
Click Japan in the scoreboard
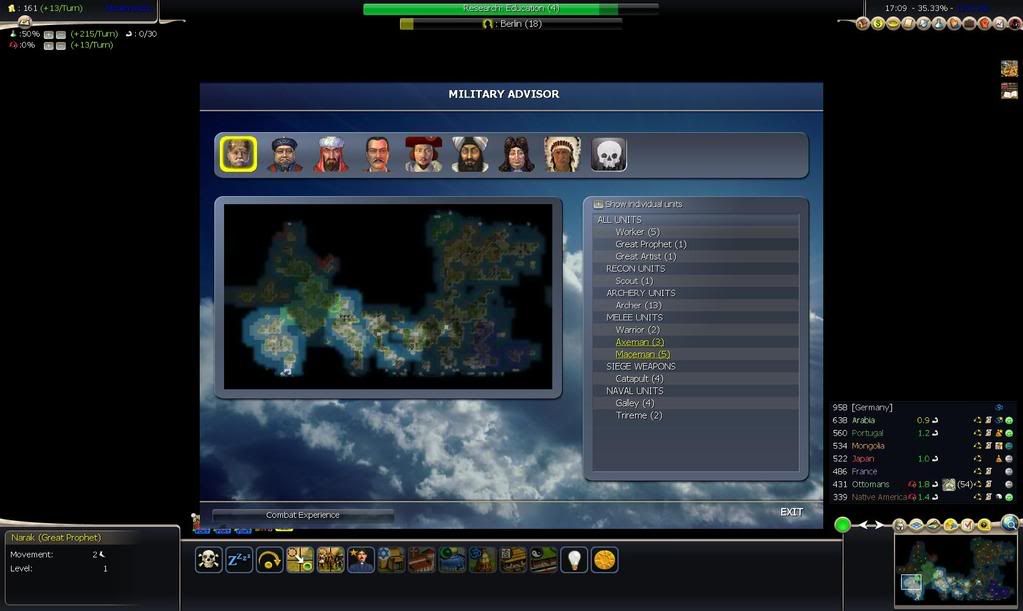863,458
